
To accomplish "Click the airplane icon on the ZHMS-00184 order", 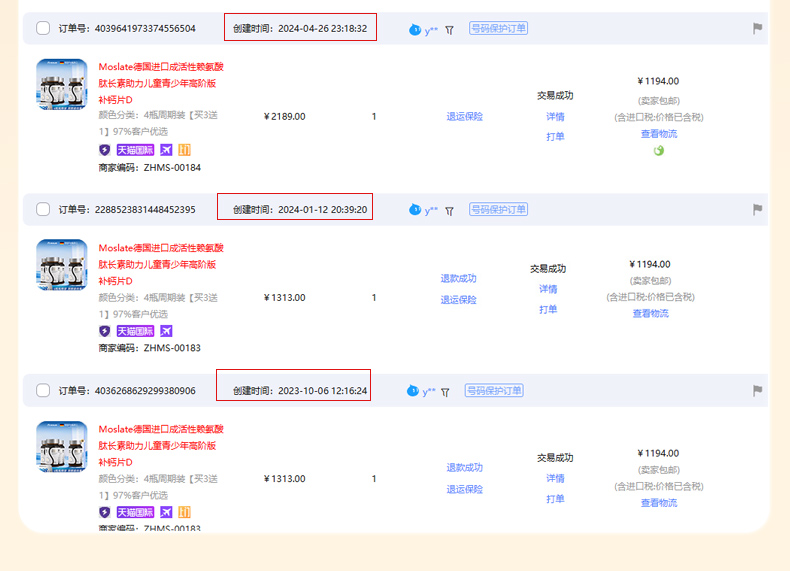I will (166, 150).
